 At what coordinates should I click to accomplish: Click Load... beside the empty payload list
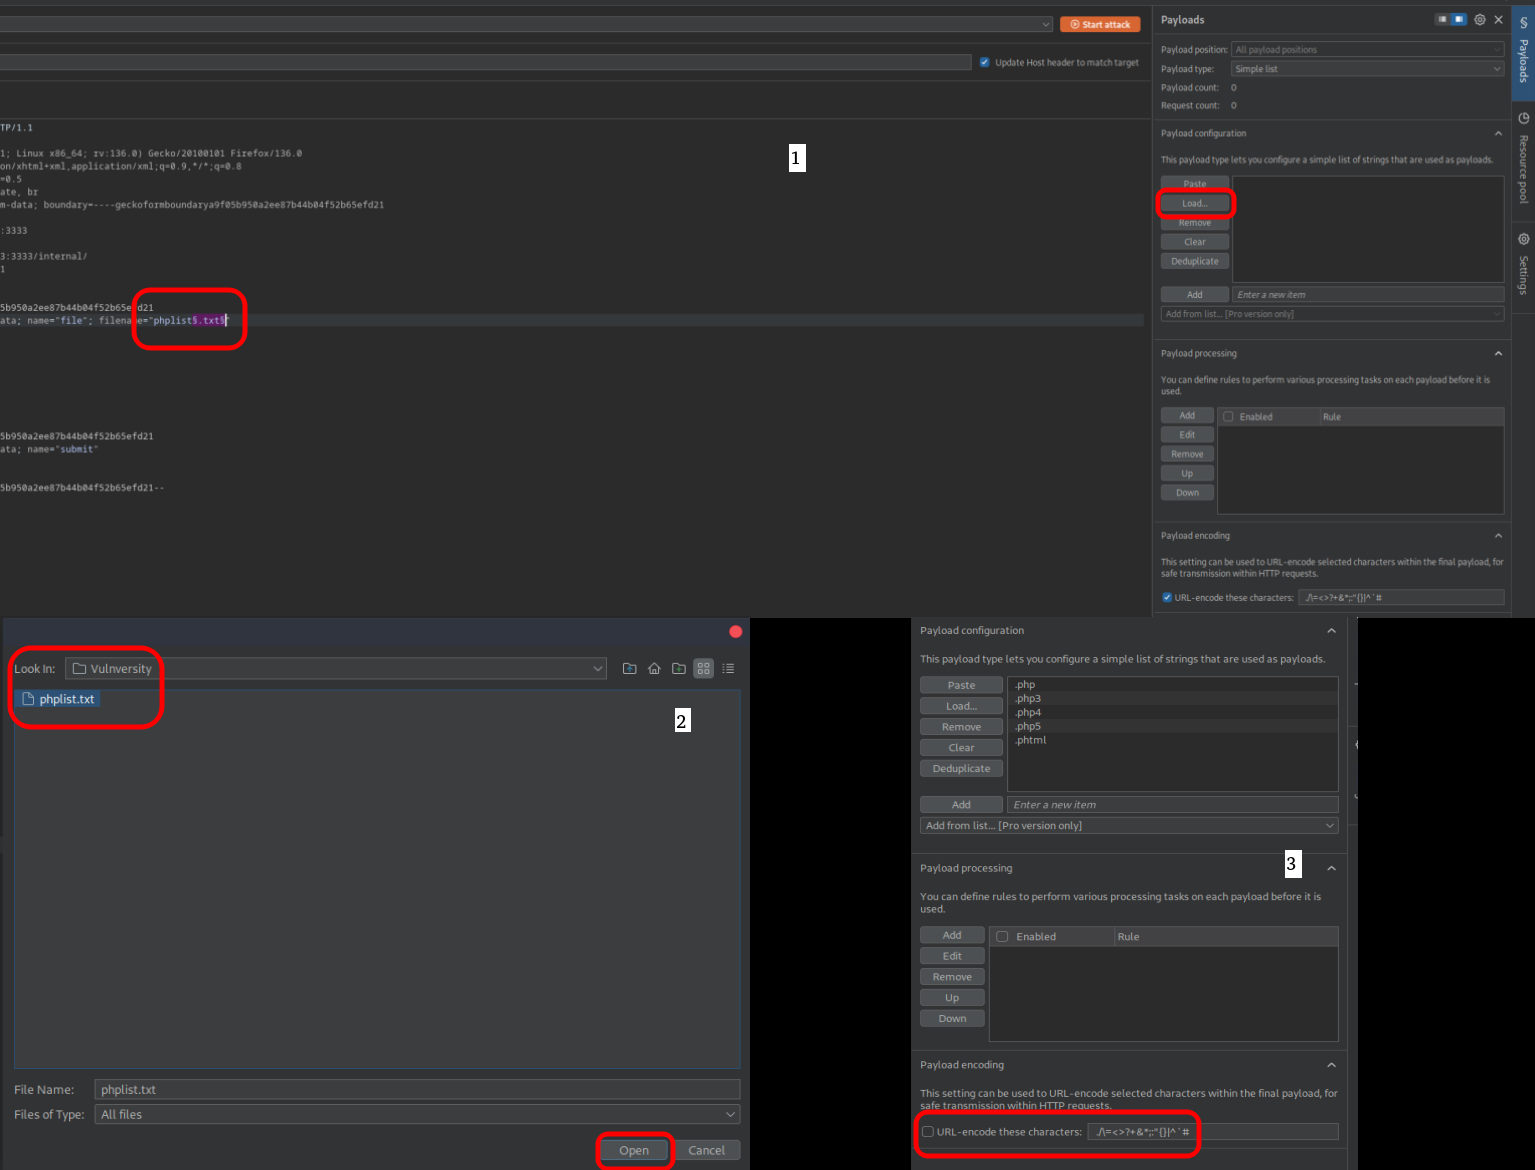click(x=1195, y=203)
